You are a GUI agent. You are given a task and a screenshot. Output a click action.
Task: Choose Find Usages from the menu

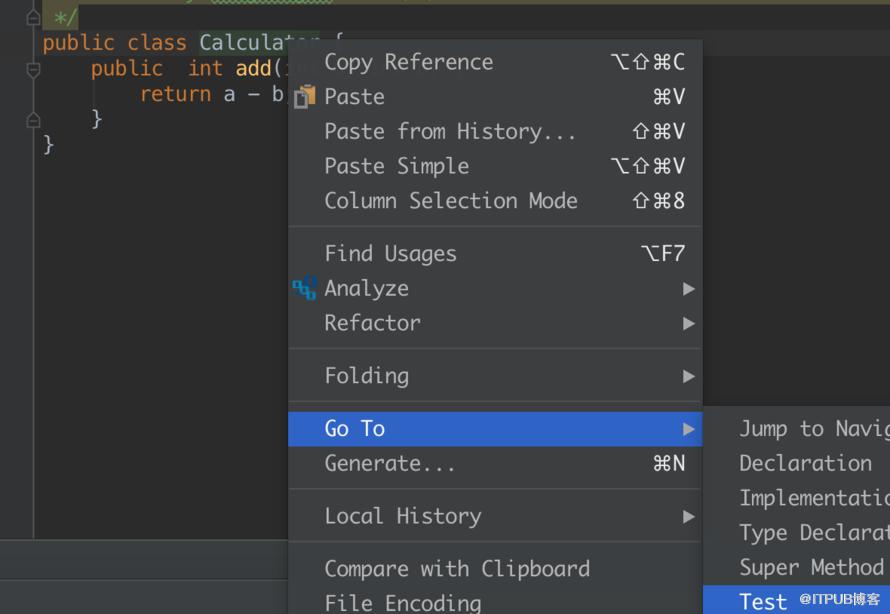click(496, 254)
